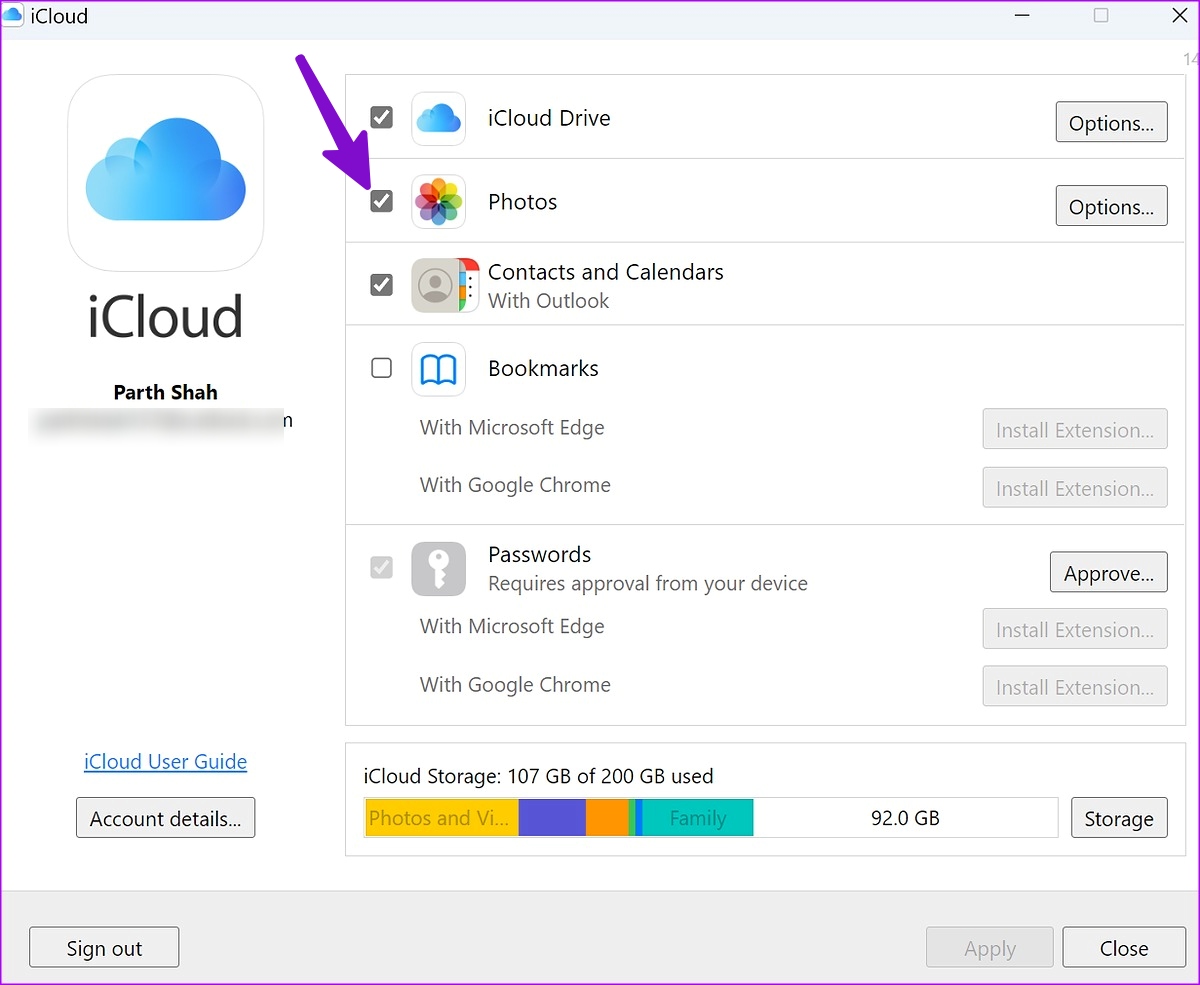Install Bookmarks extension for Microsoft Edge
This screenshot has height=985, width=1200.
tap(1075, 429)
